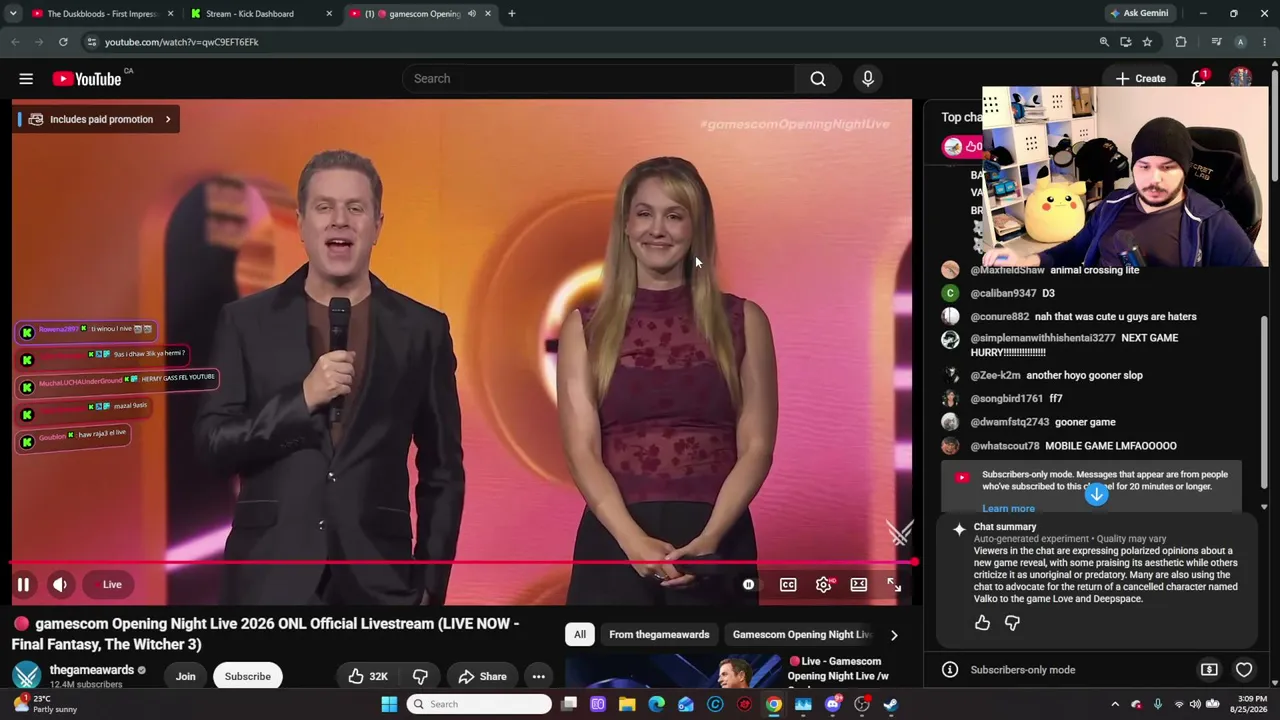Open Super Chat dollar button
Viewport: 1280px width, 720px height.
[x=1209, y=670]
